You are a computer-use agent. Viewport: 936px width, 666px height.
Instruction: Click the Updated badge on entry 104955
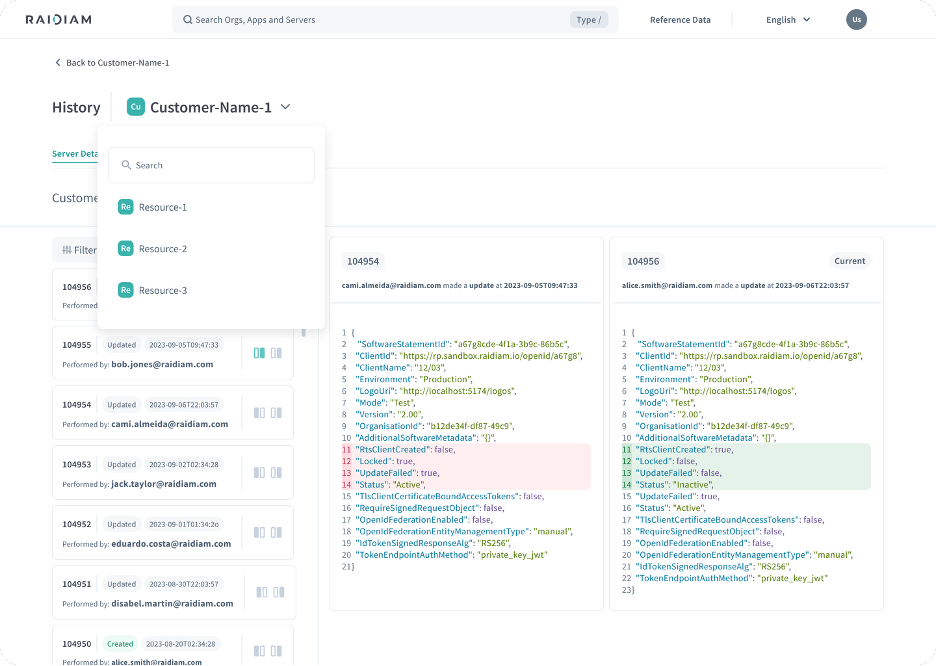(122, 345)
